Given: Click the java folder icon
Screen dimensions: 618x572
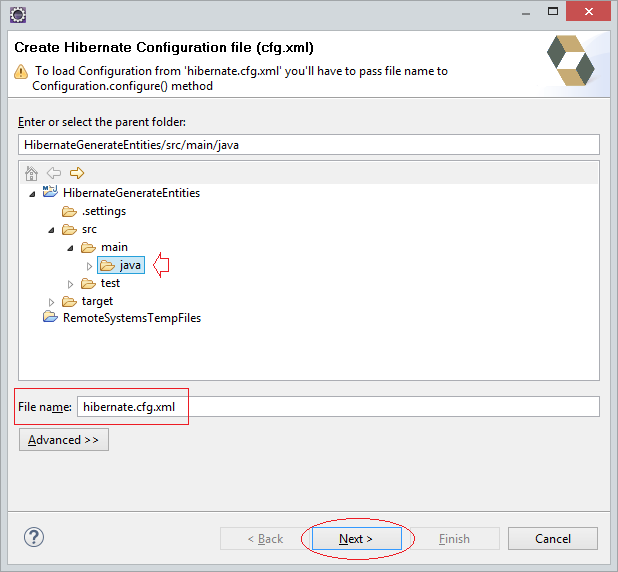Looking at the screenshot, I should [107, 265].
